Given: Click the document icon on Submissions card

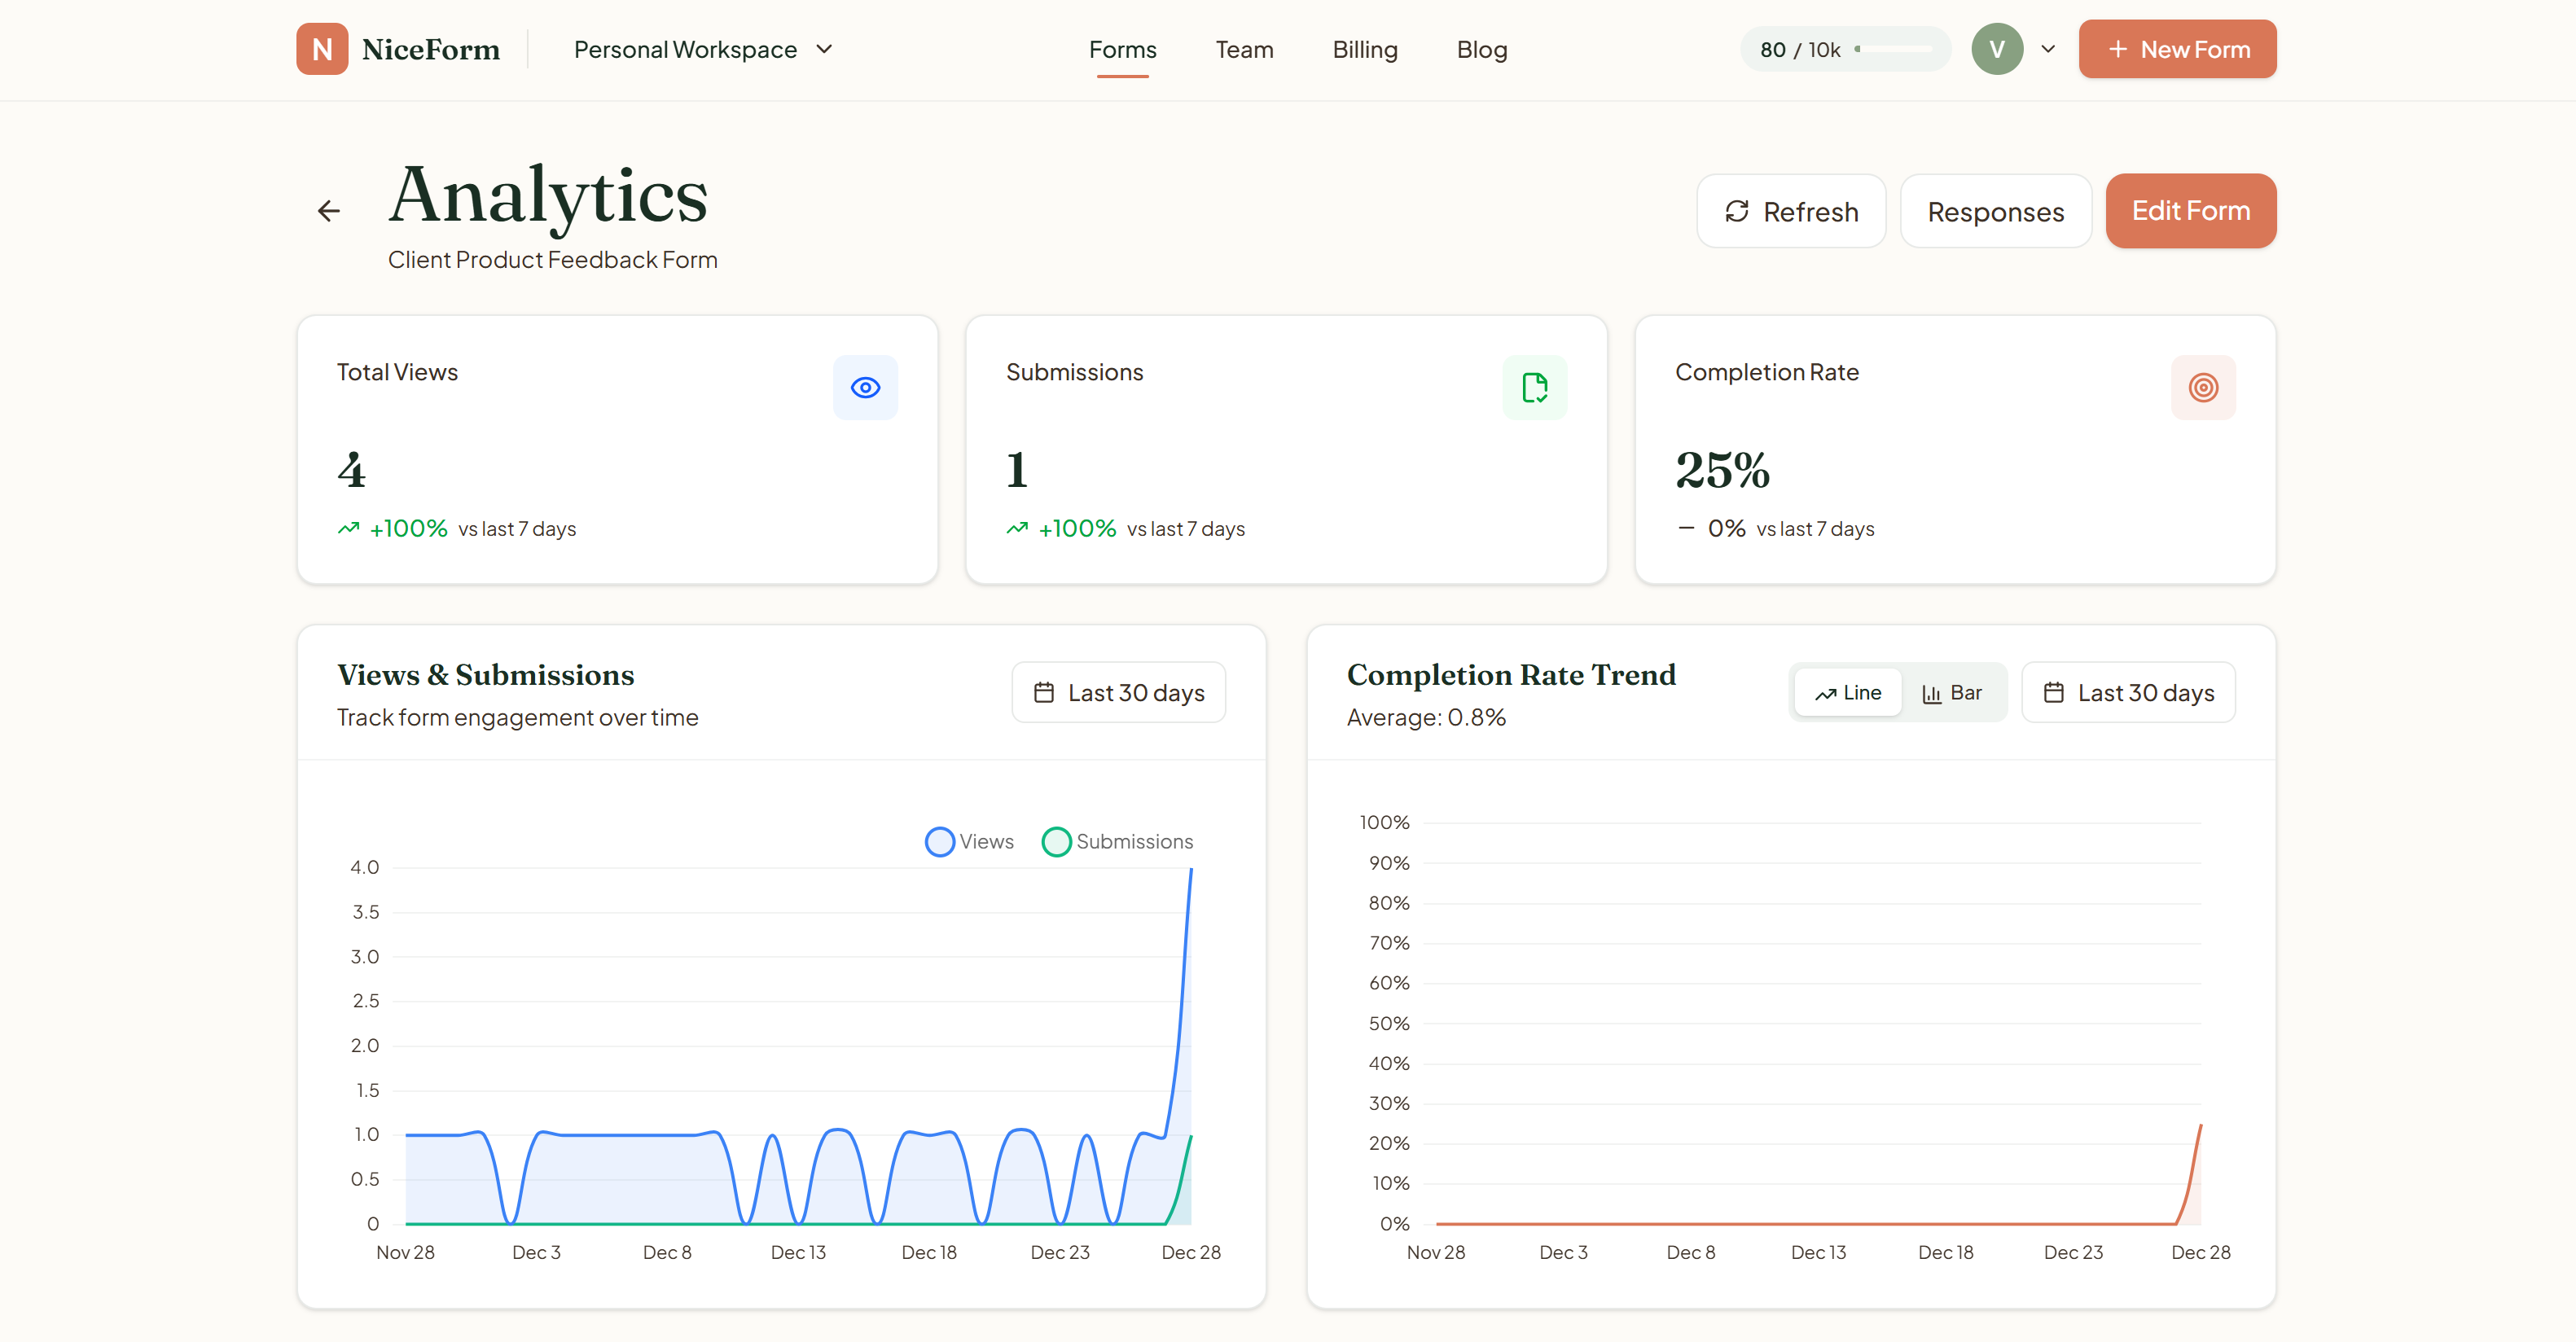Looking at the screenshot, I should coord(1535,388).
